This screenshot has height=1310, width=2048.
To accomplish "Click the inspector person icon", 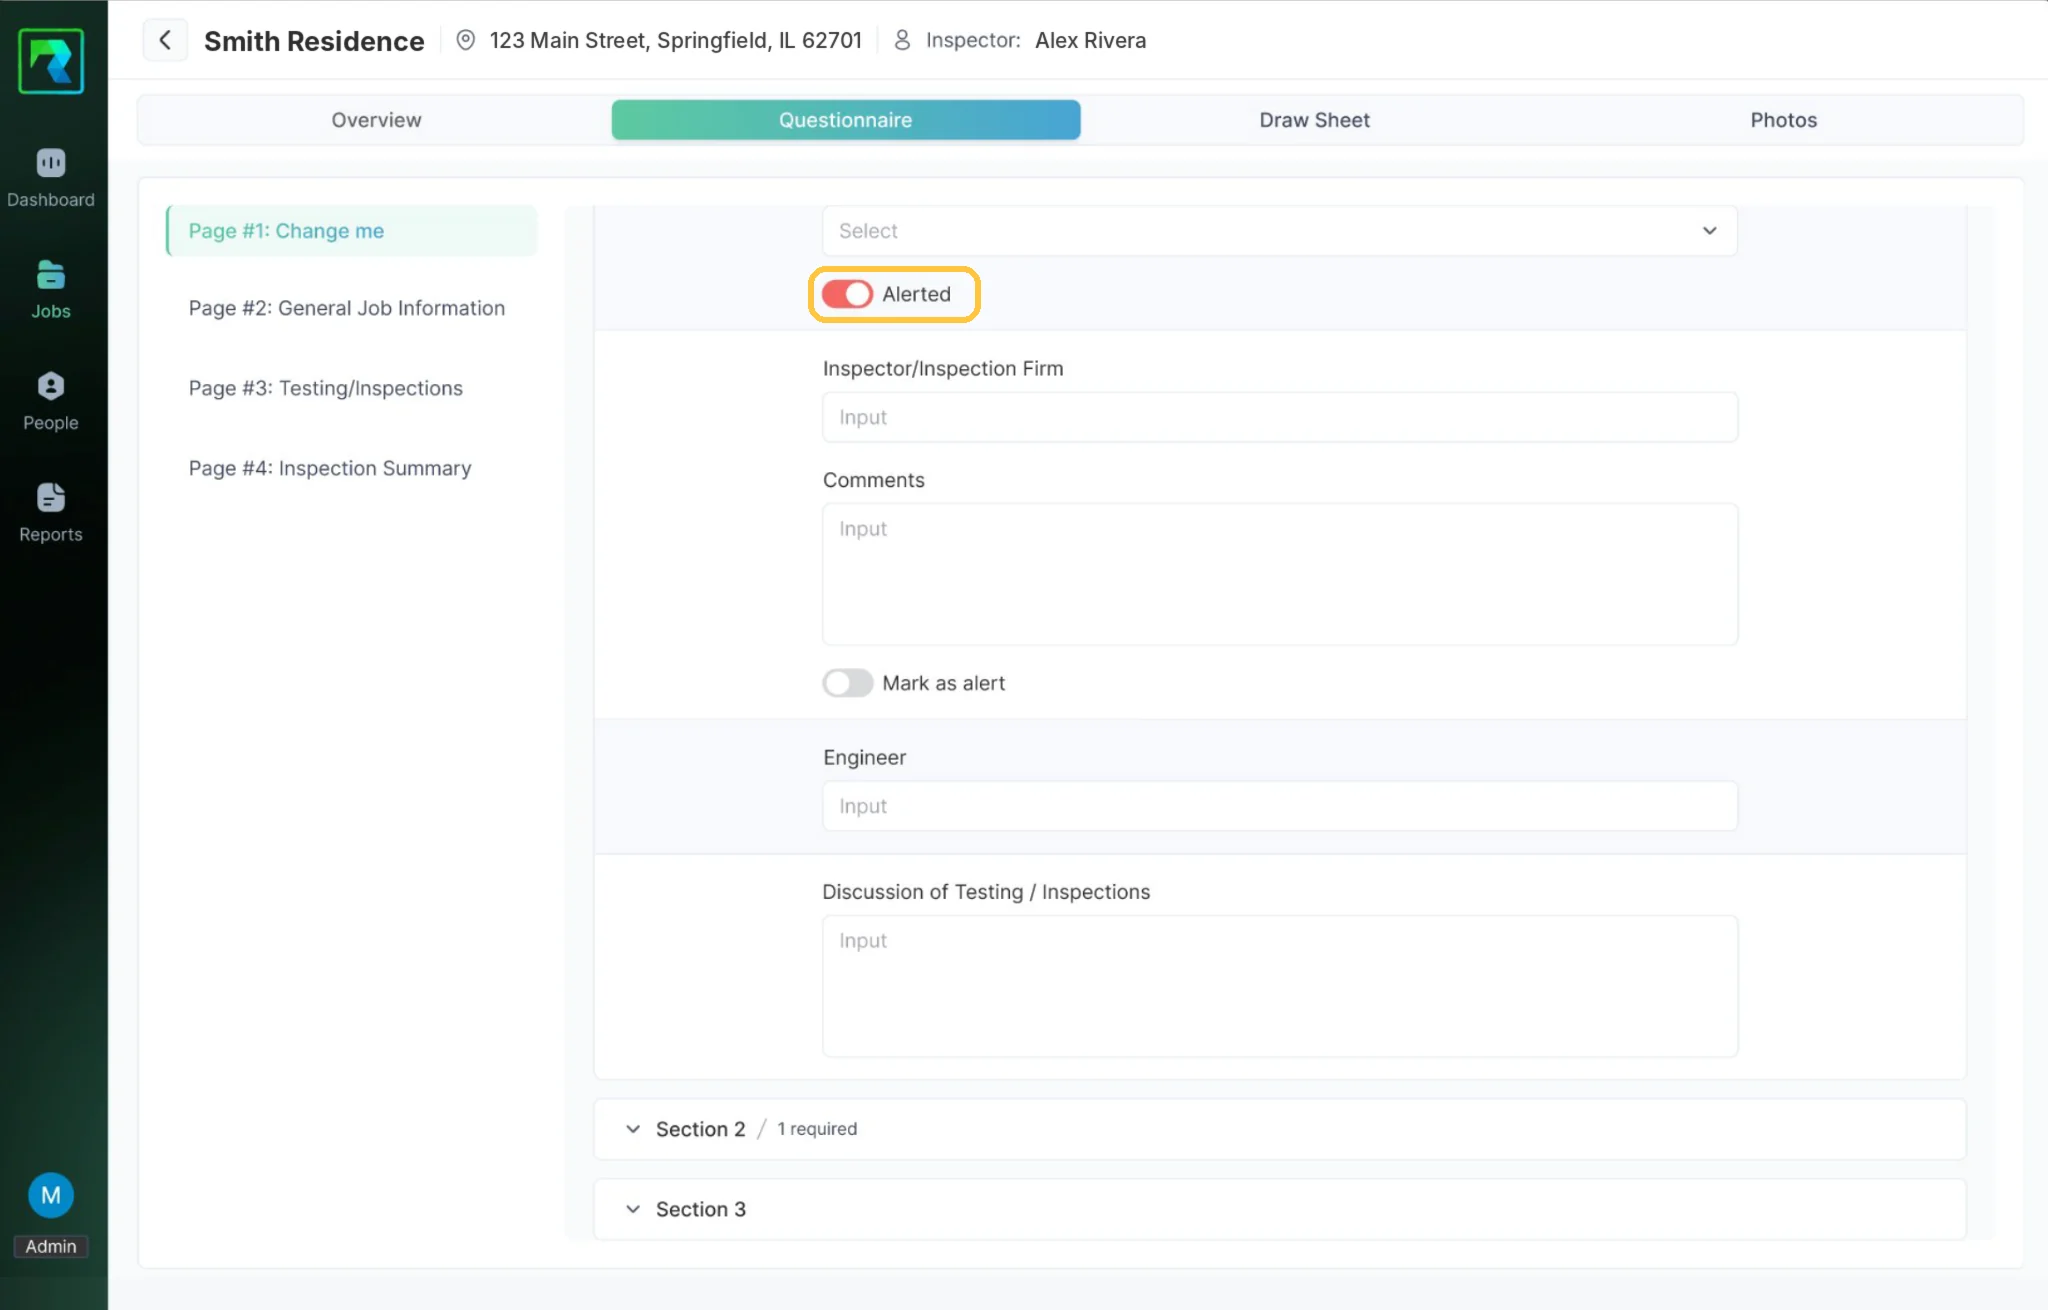I will click(902, 40).
